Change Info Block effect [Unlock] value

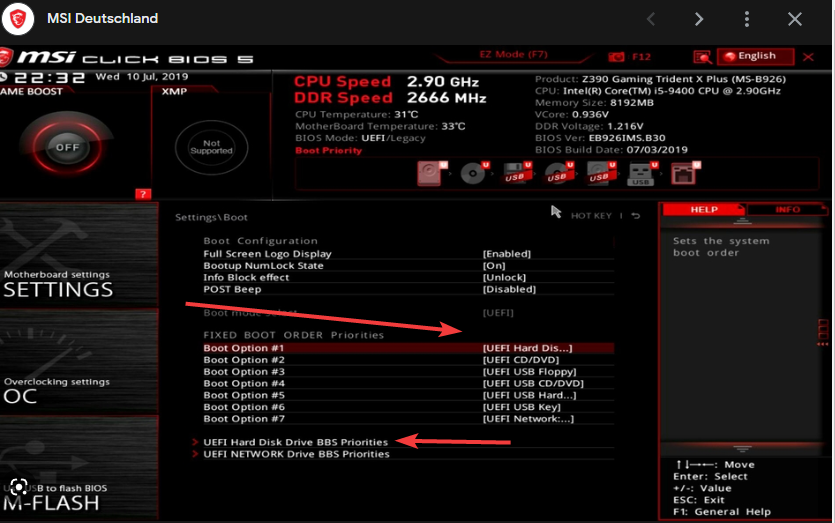504,277
